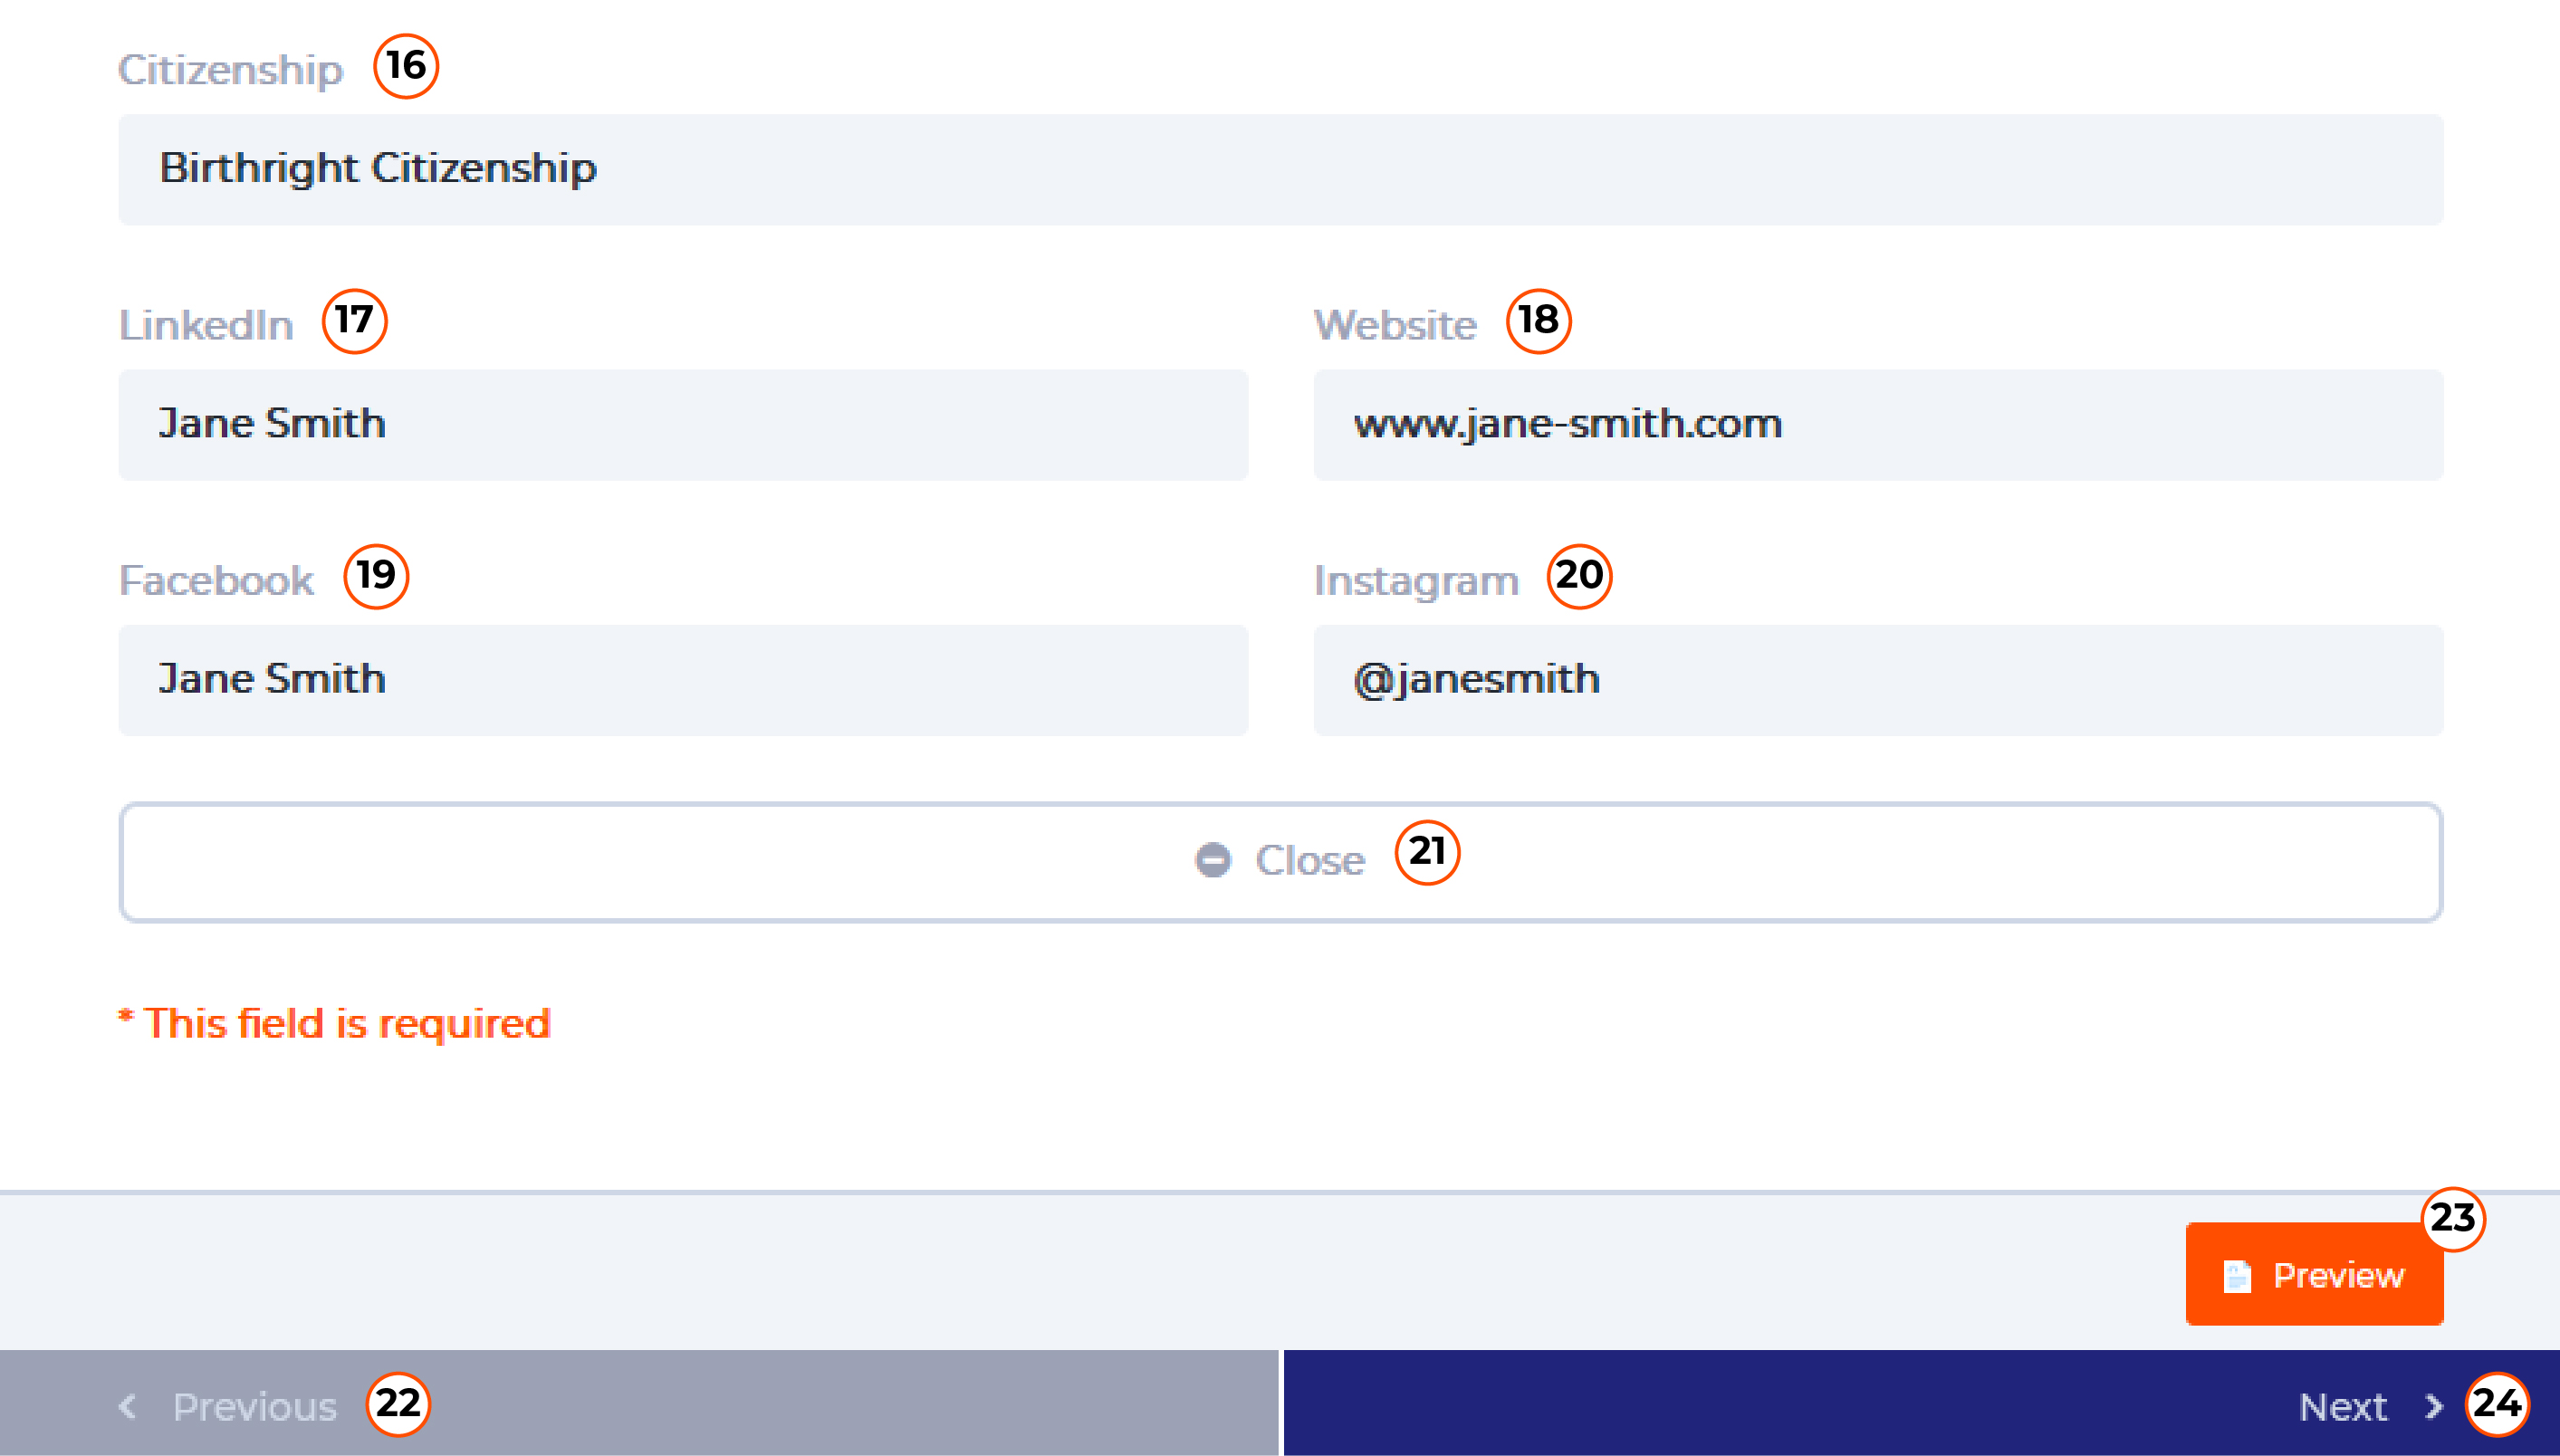
Task: Toggle the Birthright Citizenship dropdown selection
Action: pos(1280,167)
